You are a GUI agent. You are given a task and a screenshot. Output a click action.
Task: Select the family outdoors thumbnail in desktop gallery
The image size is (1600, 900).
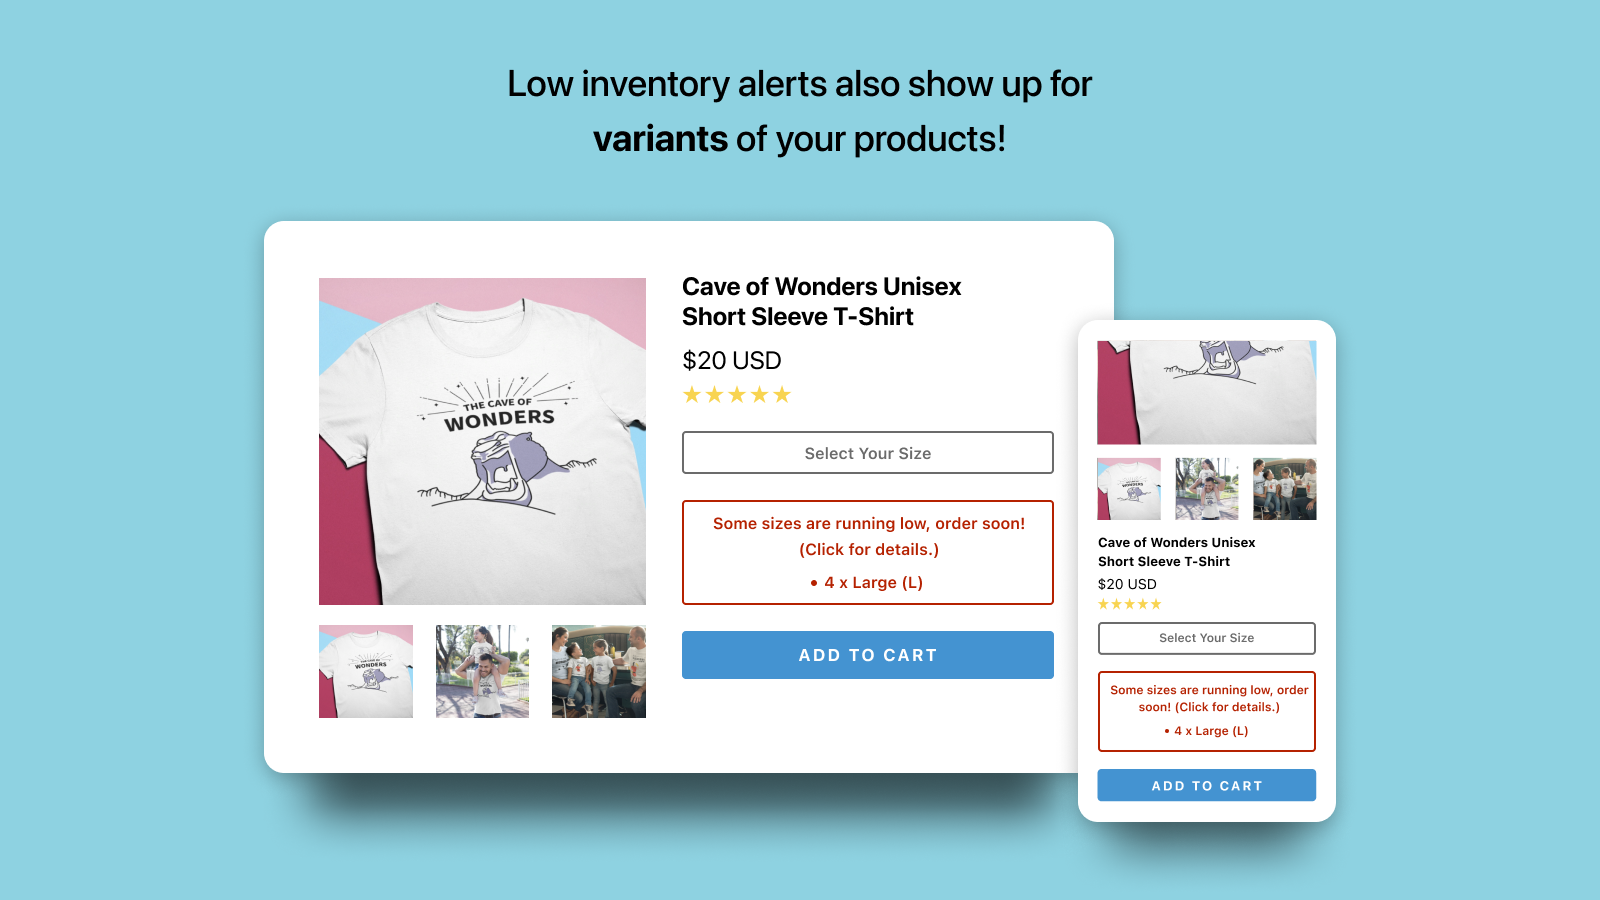click(x=482, y=671)
